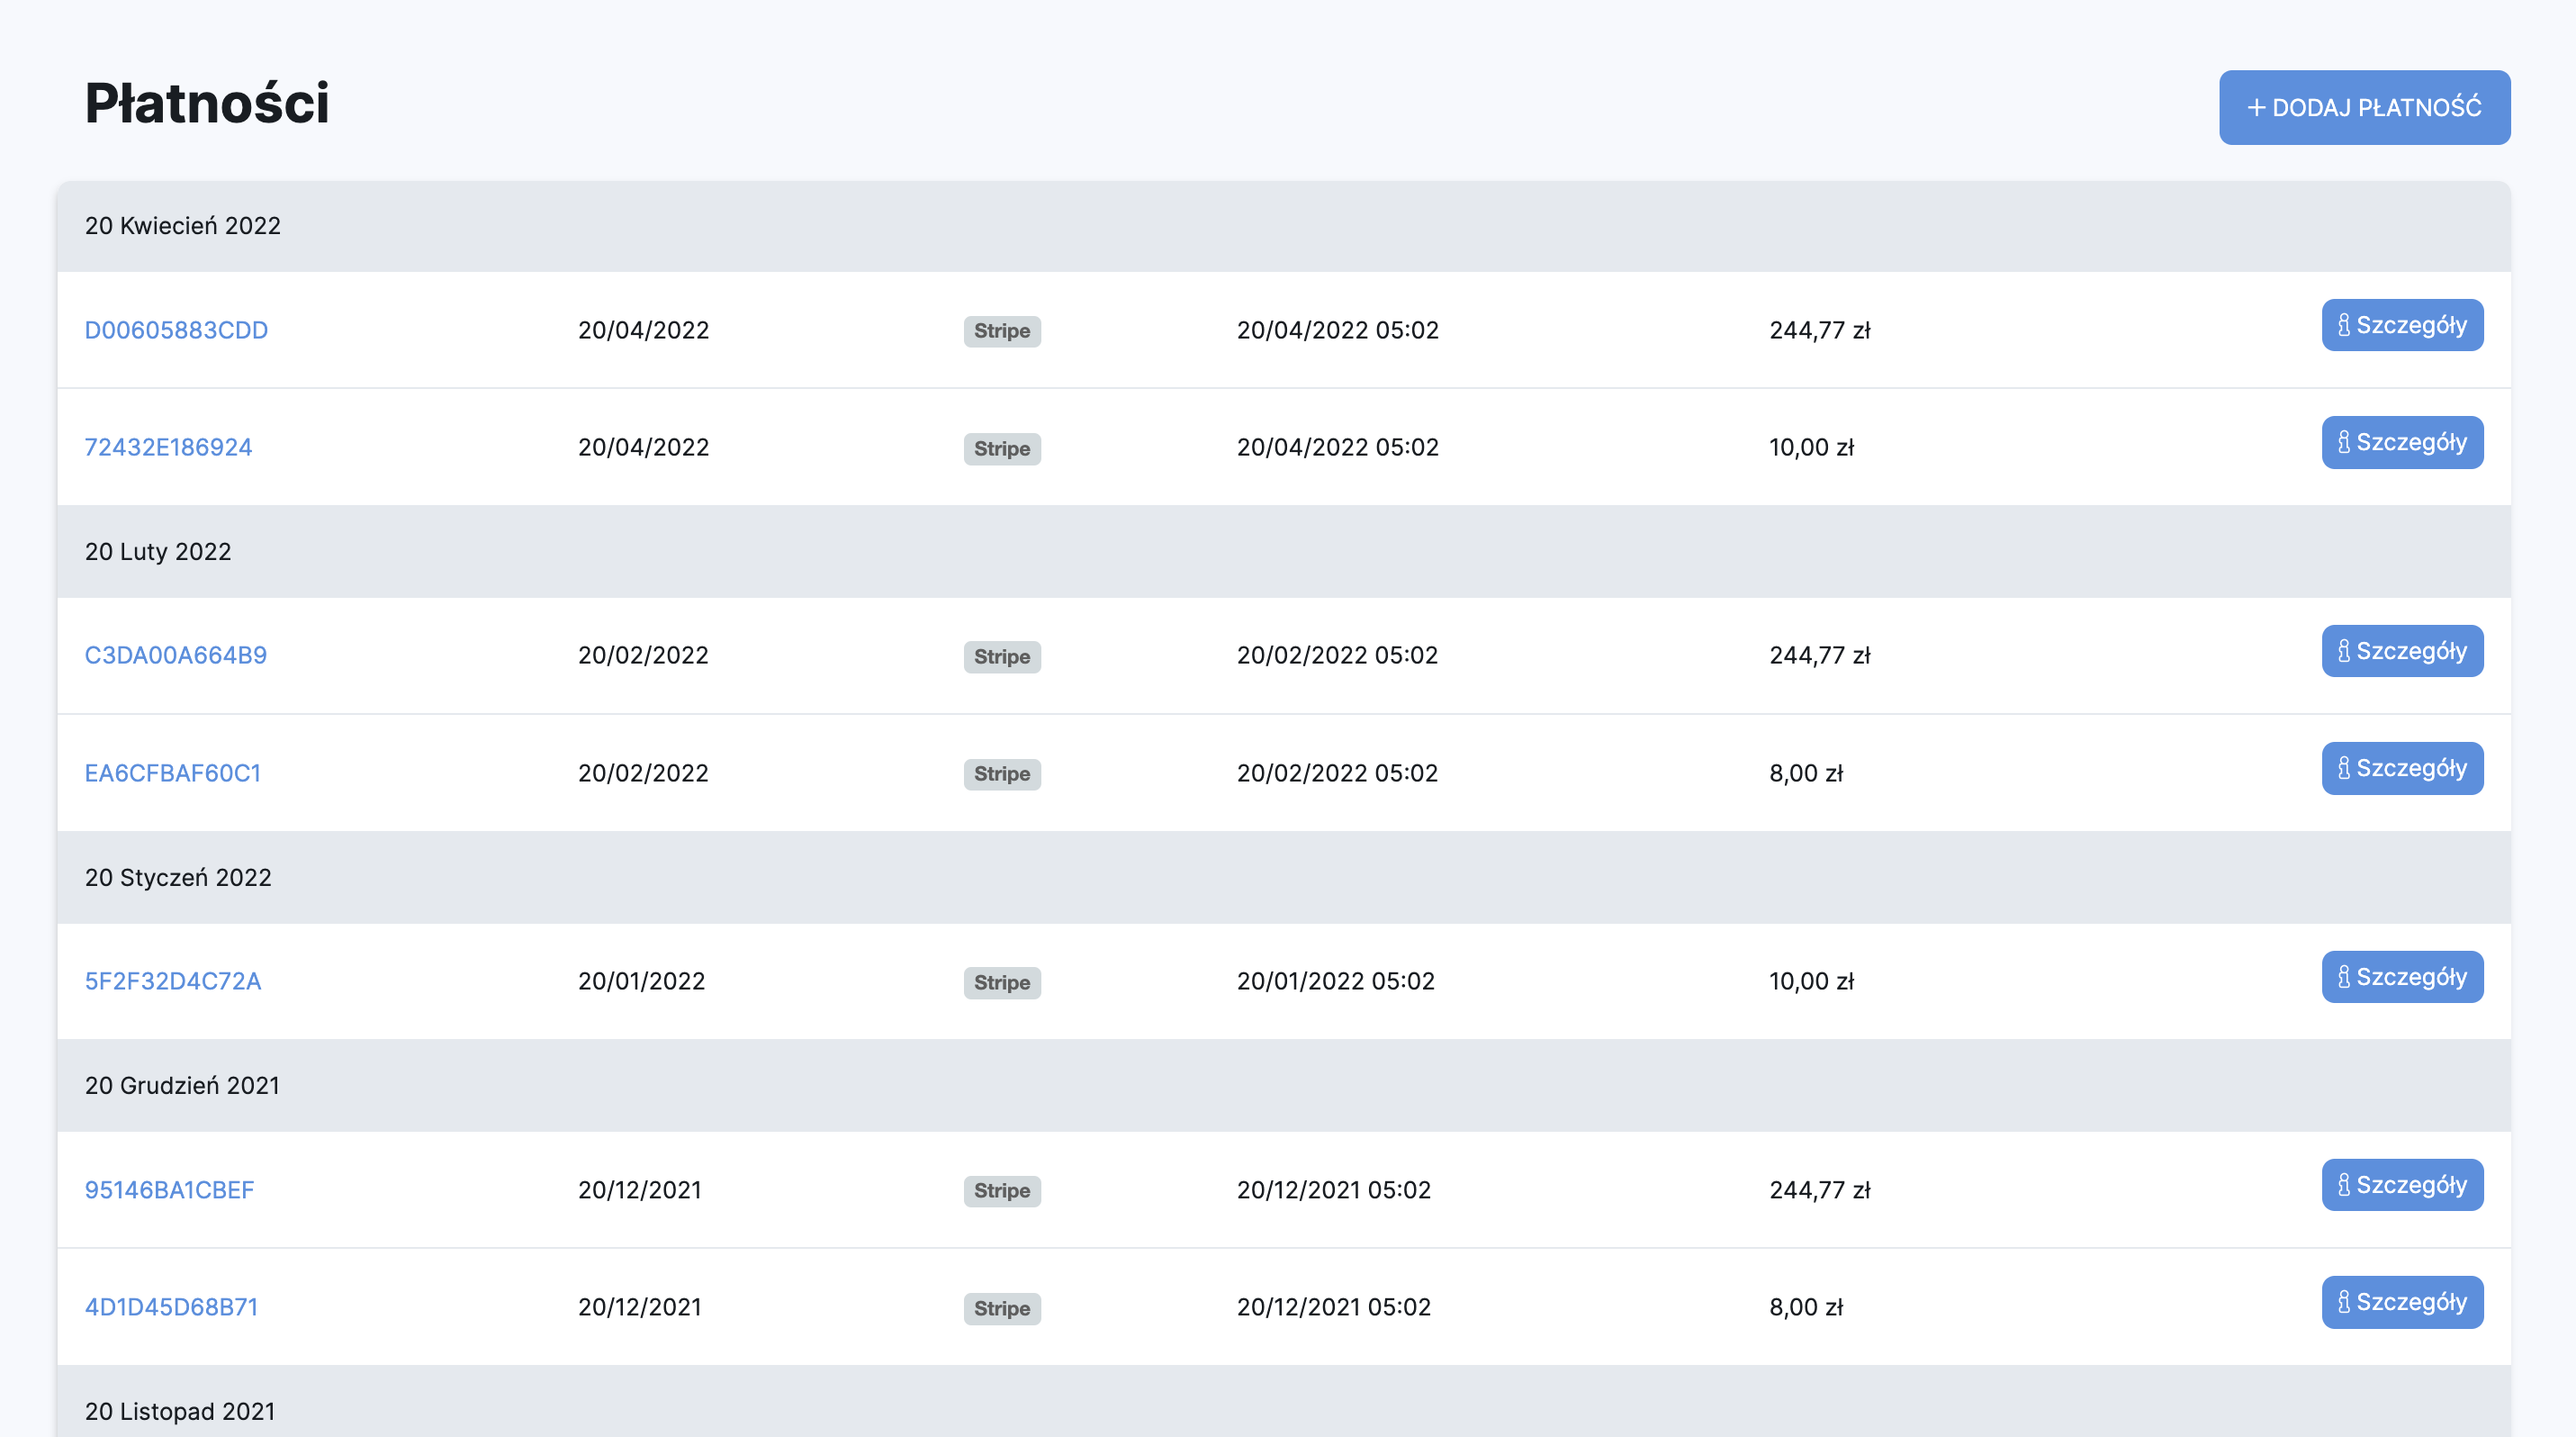Click the 20 Kwiecień 2022 group header
The height and width of the screenshot is (1437, 2576).
pyautogui.click(x=183, y=226)
